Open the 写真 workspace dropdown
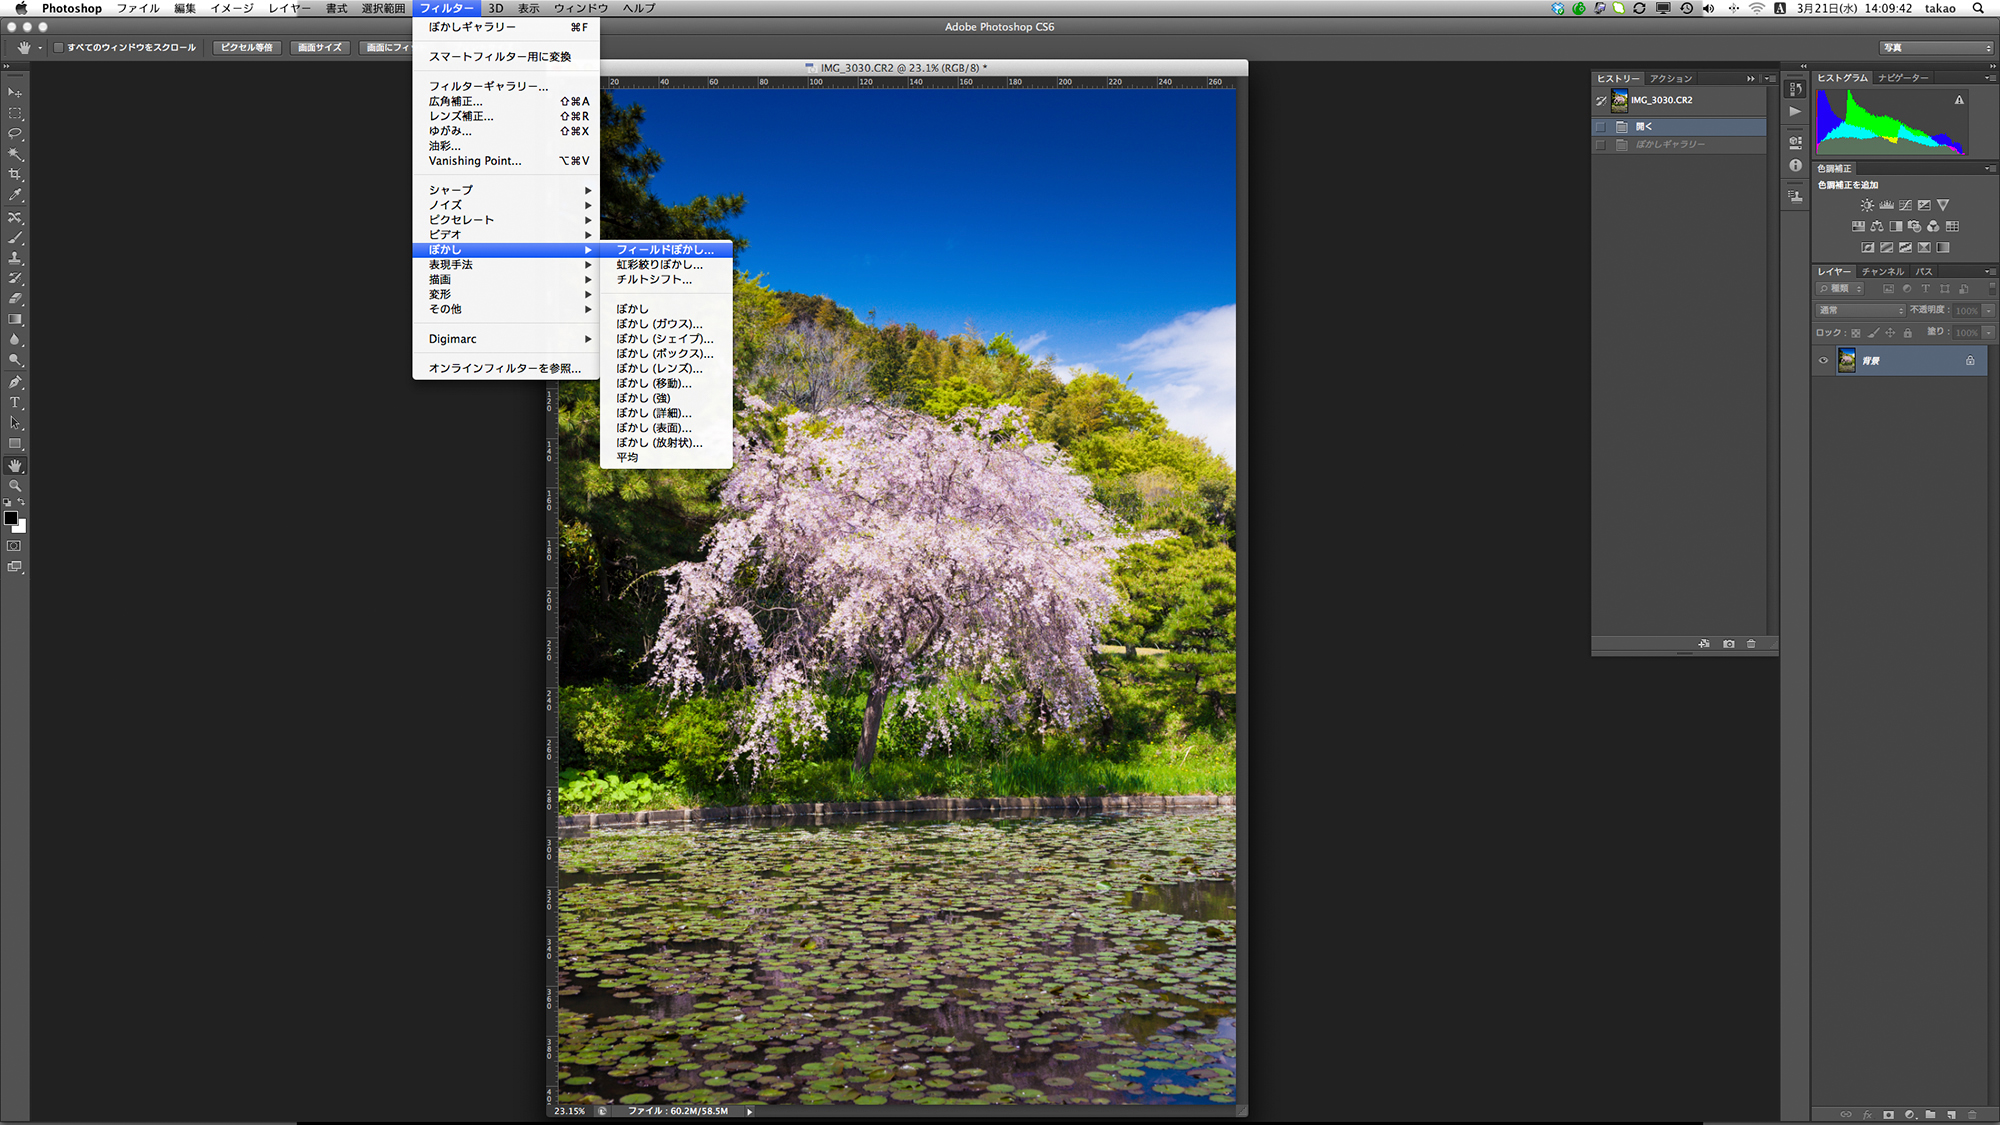 pyautogui.click(x=1936, y=47)
